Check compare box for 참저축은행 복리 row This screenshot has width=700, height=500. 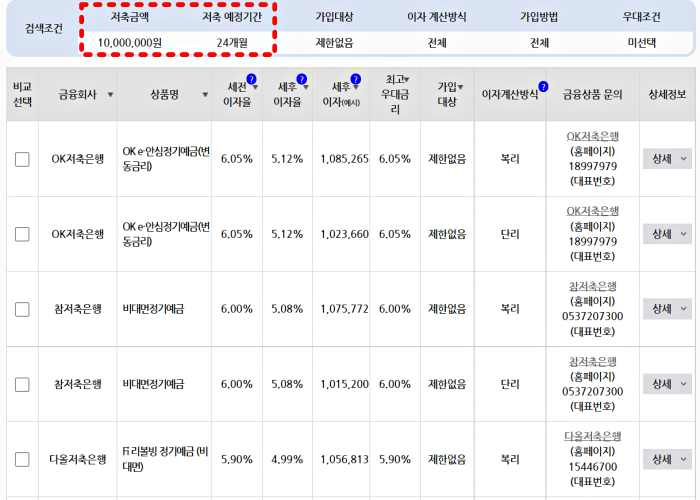pyautogui.click(x=22, y=309)
